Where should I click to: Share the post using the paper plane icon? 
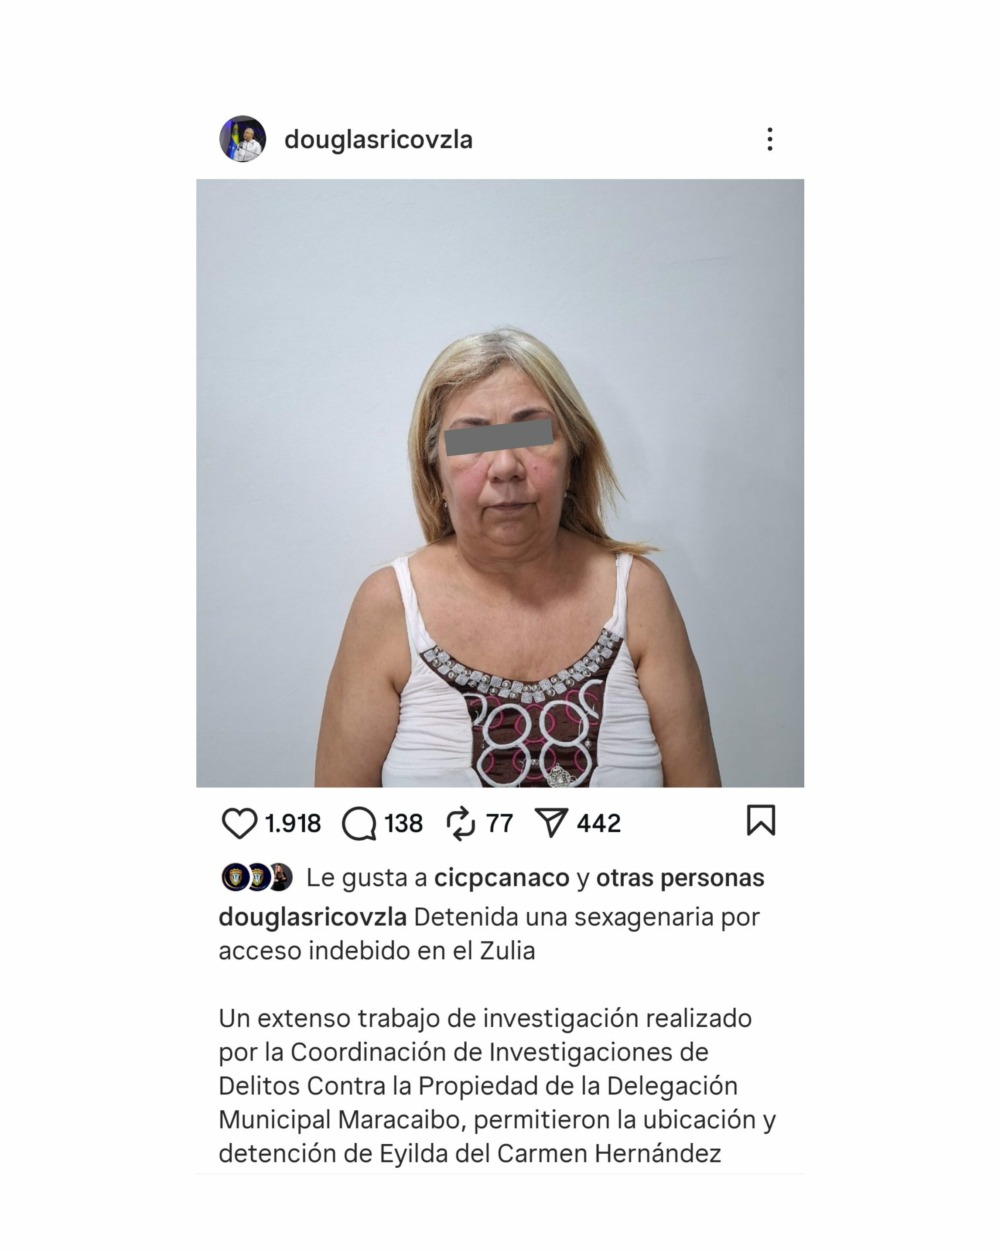551,824
